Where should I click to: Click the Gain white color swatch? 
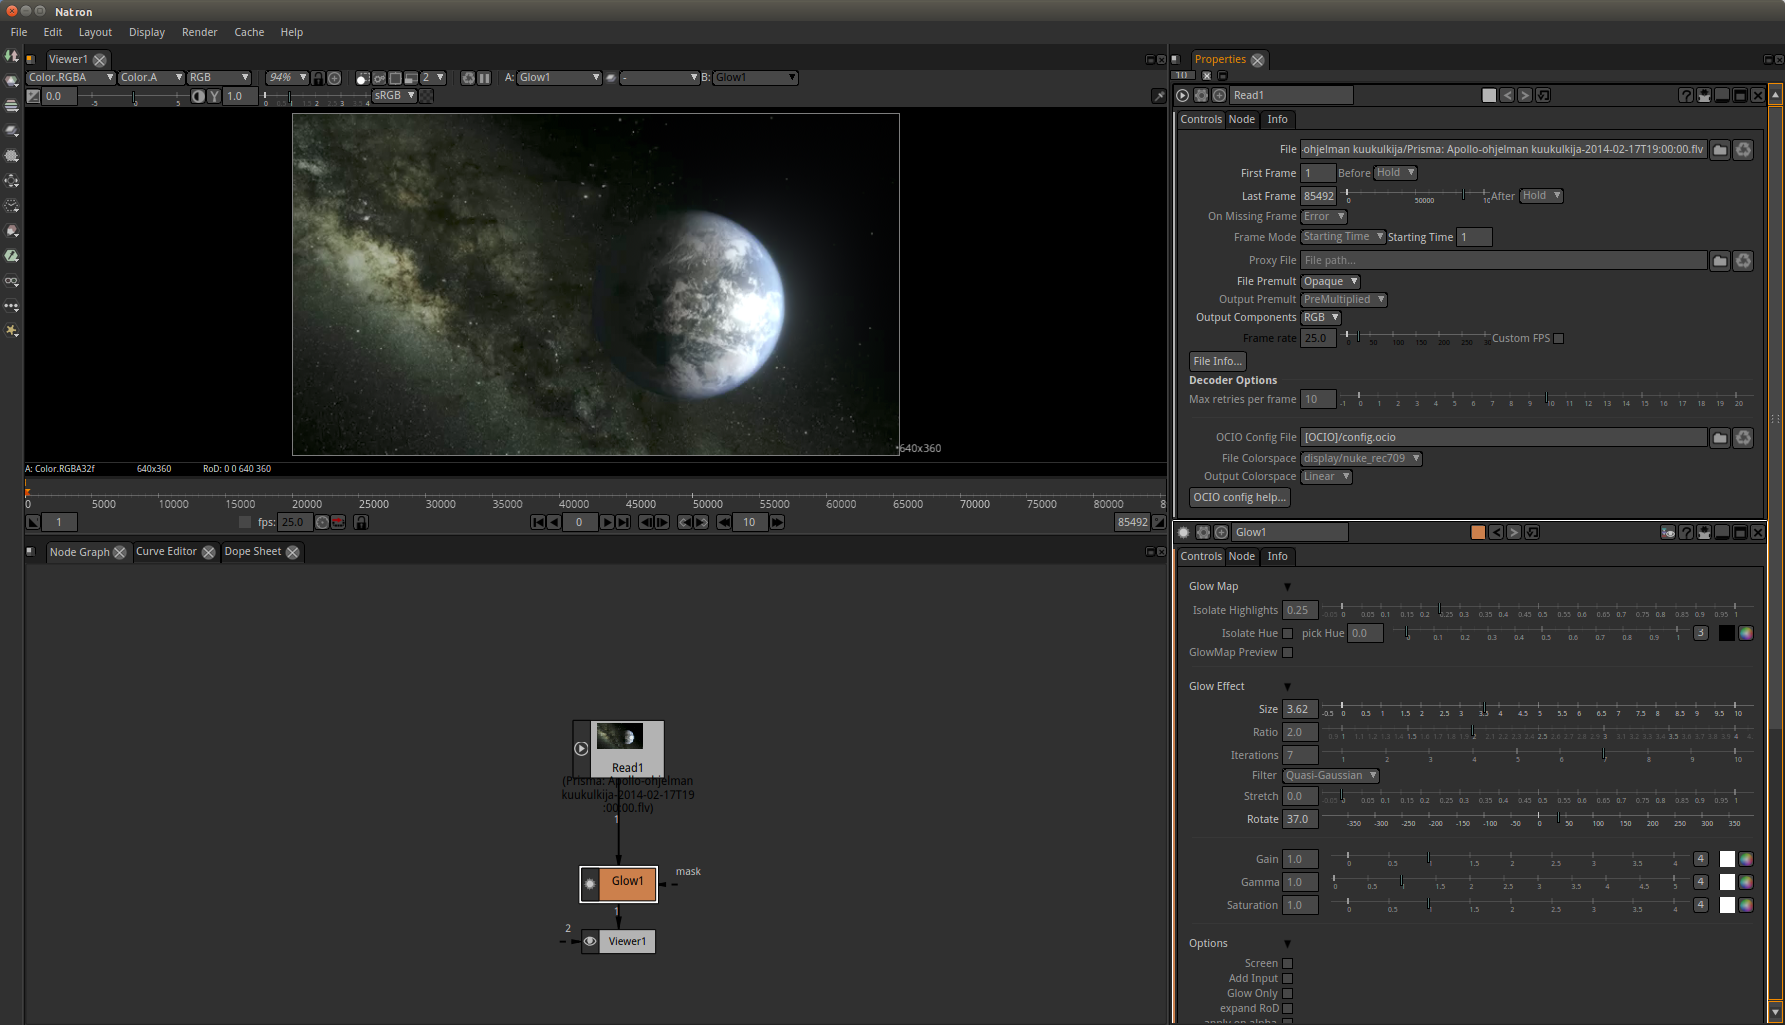pos(1727,859)
